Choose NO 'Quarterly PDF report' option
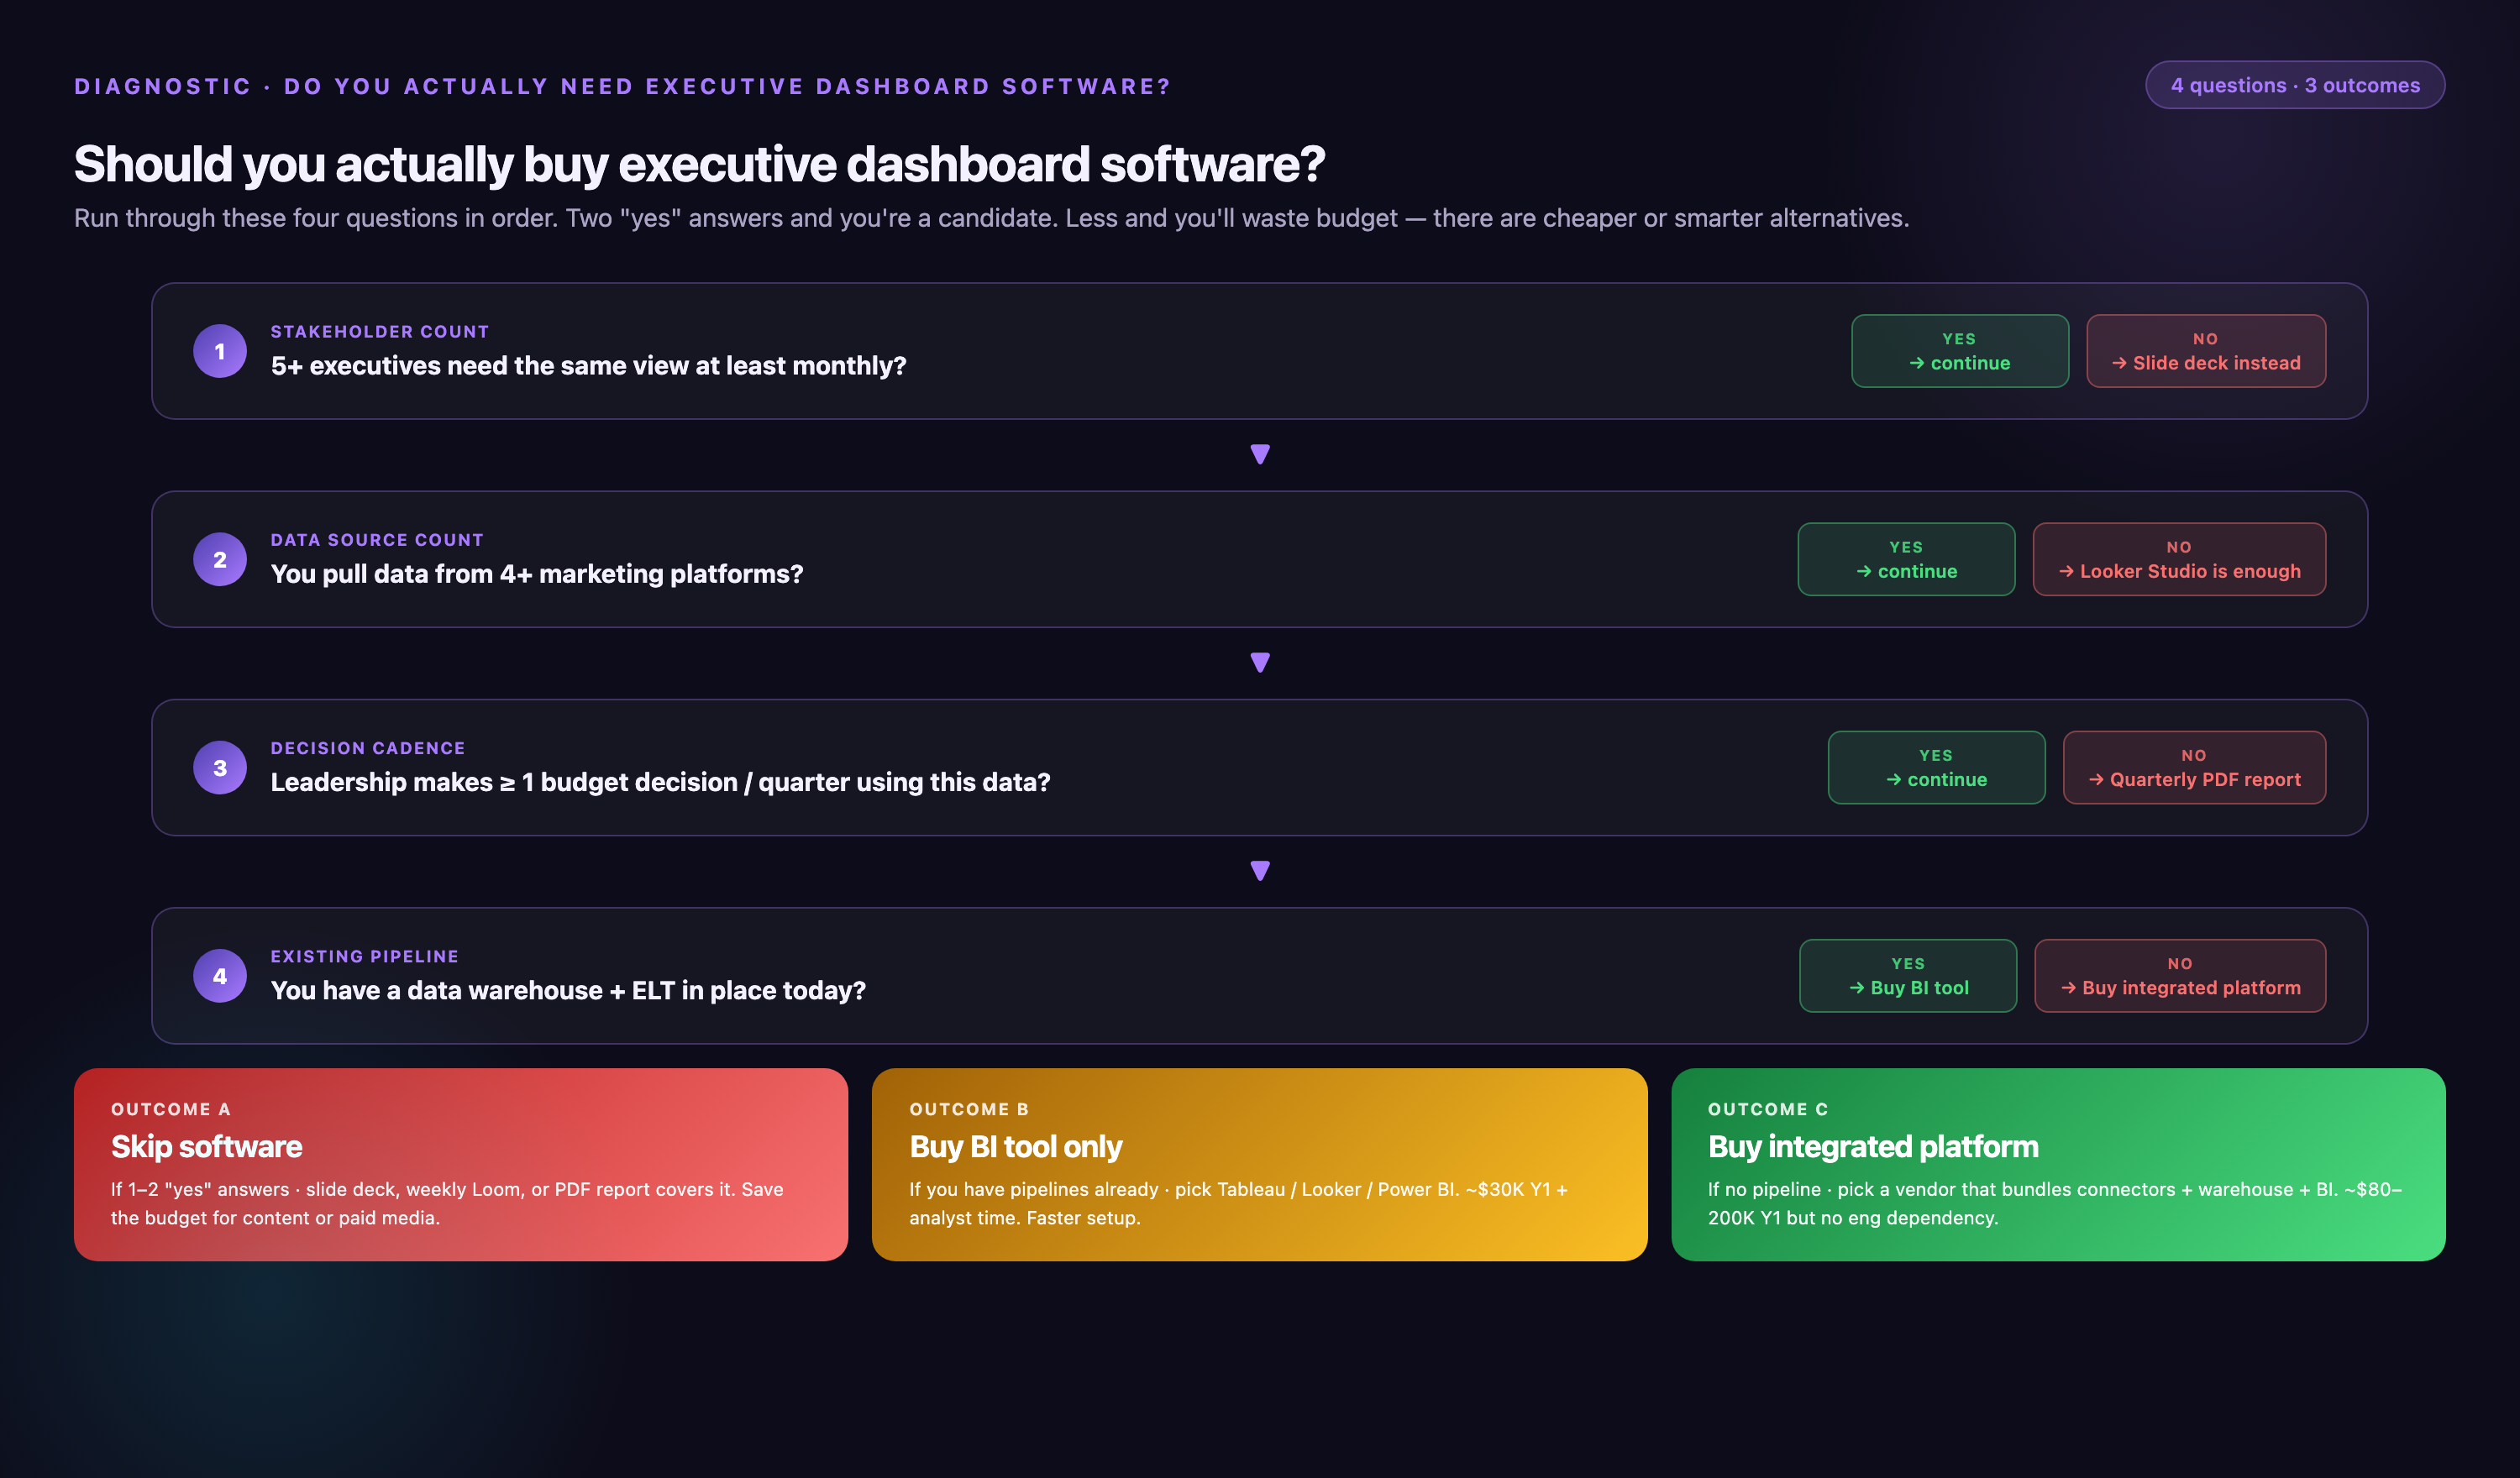The height and width of the screenshot is (1478, 2520). point(2194,767)
